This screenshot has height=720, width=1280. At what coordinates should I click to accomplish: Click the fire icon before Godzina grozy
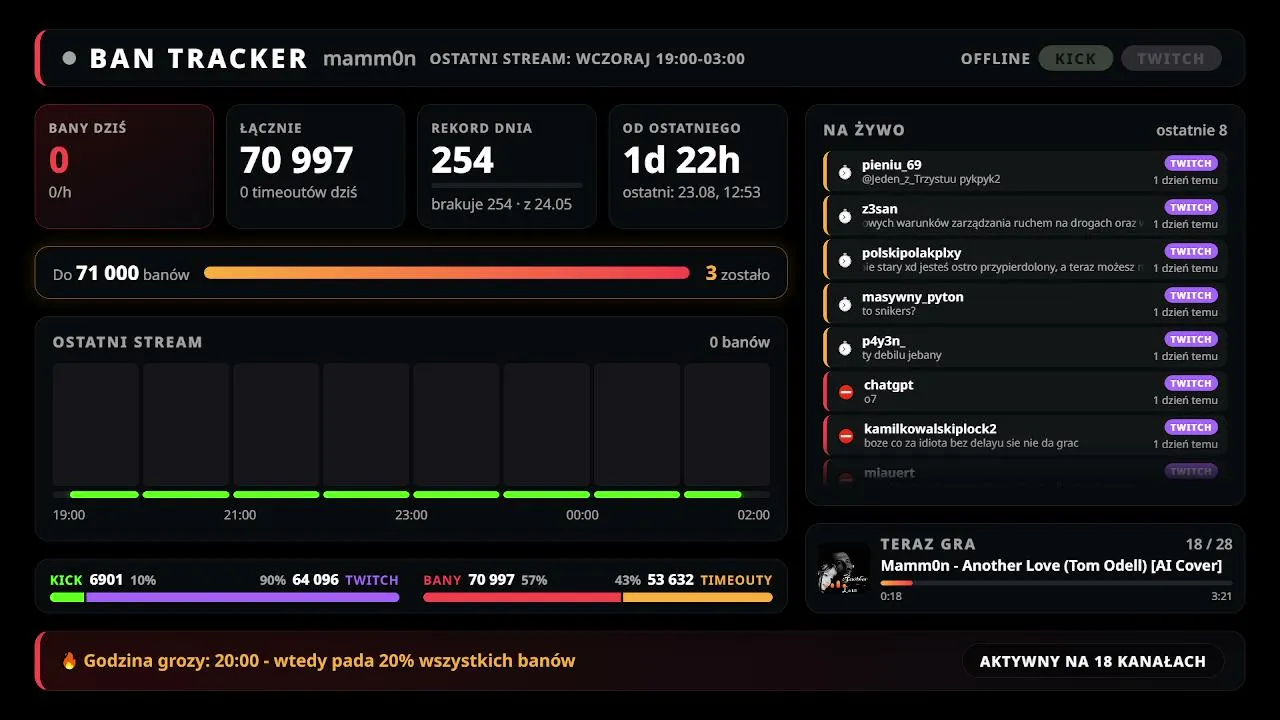pyautogui.click(x=69, y=661)
